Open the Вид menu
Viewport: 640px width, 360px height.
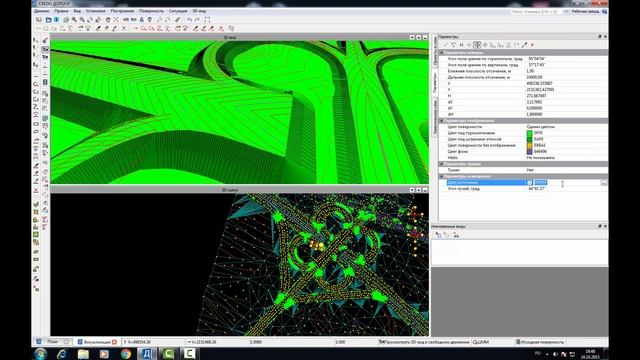pyautogui.click(x=77, y=11)
